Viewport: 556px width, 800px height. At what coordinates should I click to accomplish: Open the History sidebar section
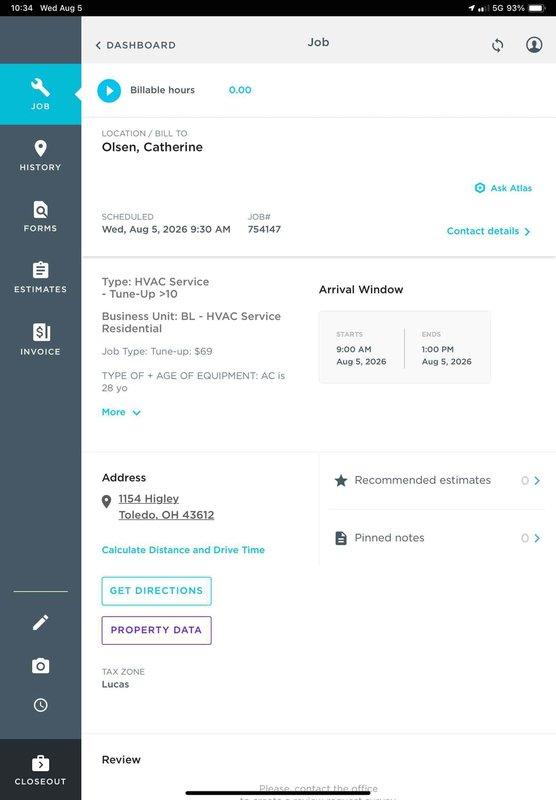40,156
